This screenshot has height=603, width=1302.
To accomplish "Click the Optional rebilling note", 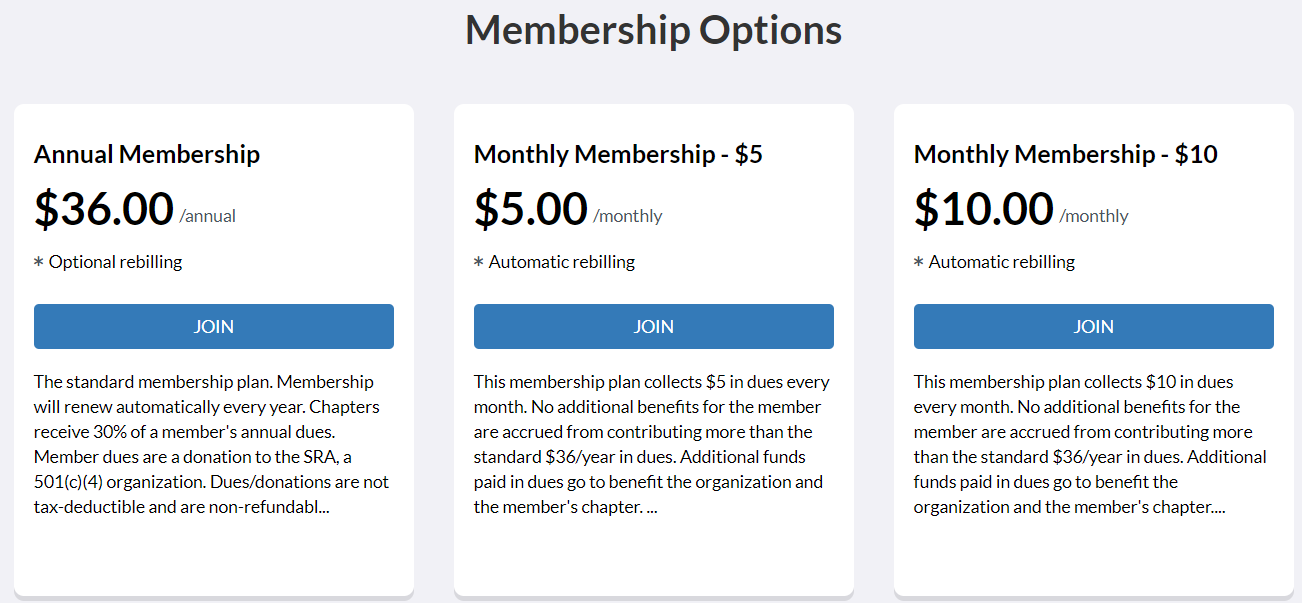I will [116, 262].
